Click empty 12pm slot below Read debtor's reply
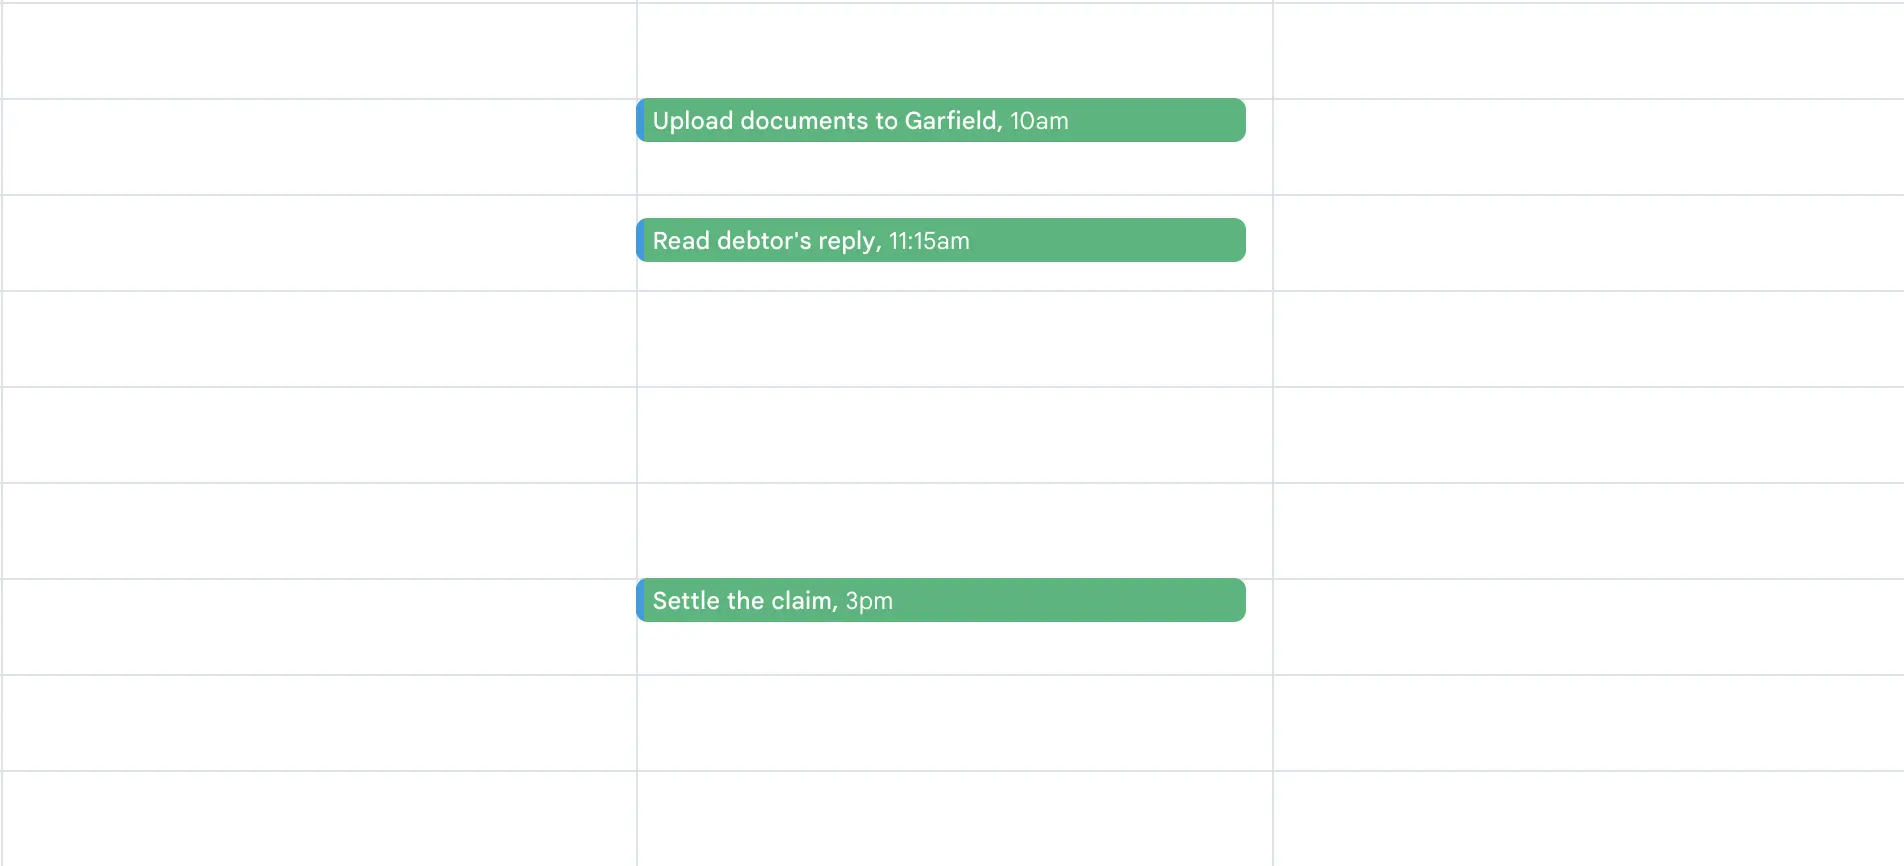This screenshot has height=866, width=1904. pos(954,338)
